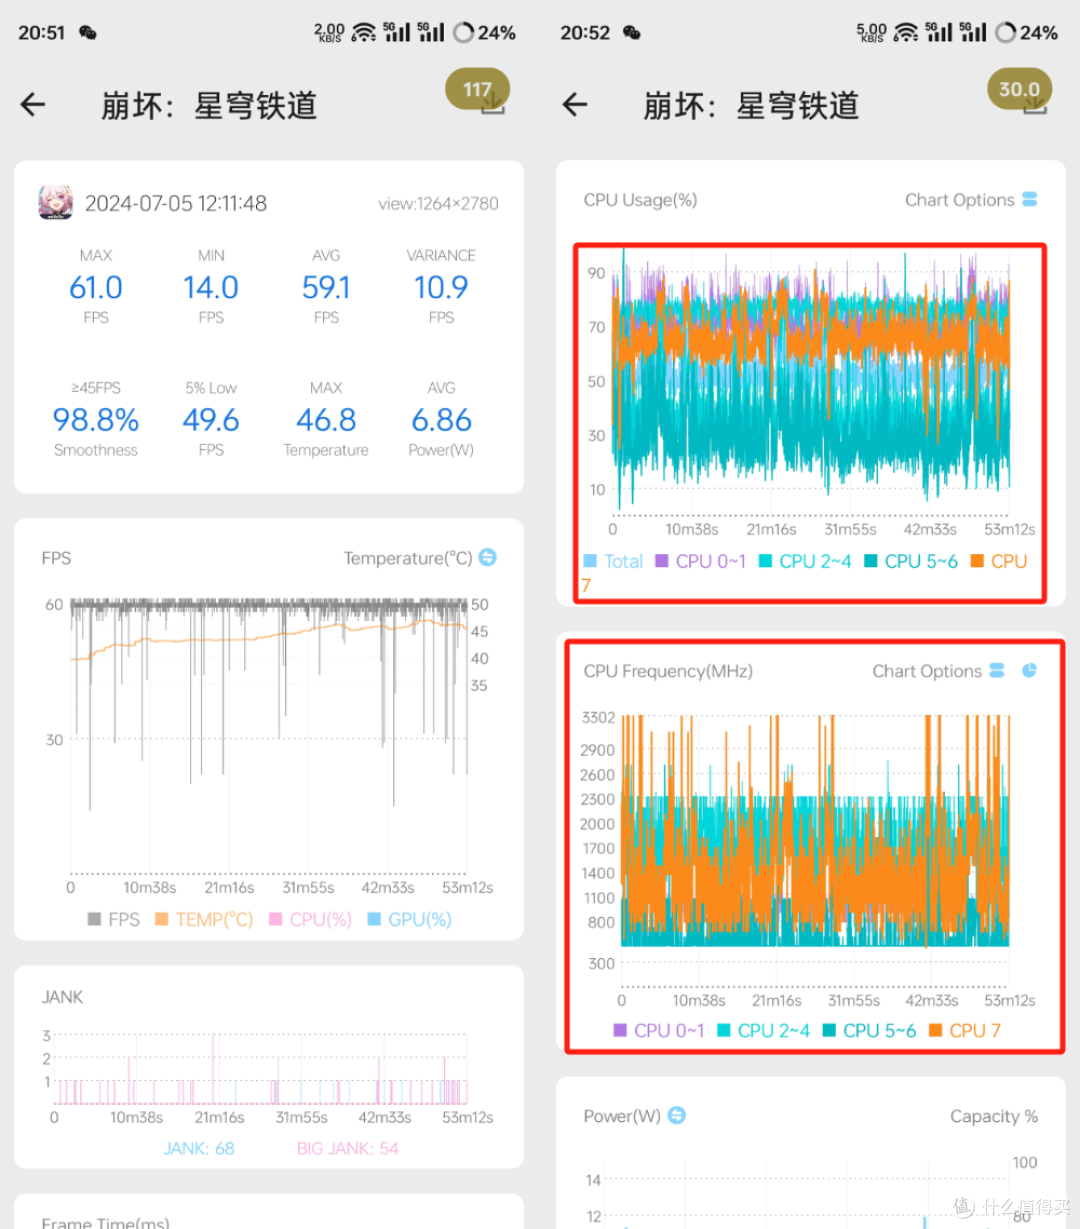The width and height of the screenshot is (1080, 1229).
Task: Tap the MIN 14.0 FPS value
Action: (211, 288)
